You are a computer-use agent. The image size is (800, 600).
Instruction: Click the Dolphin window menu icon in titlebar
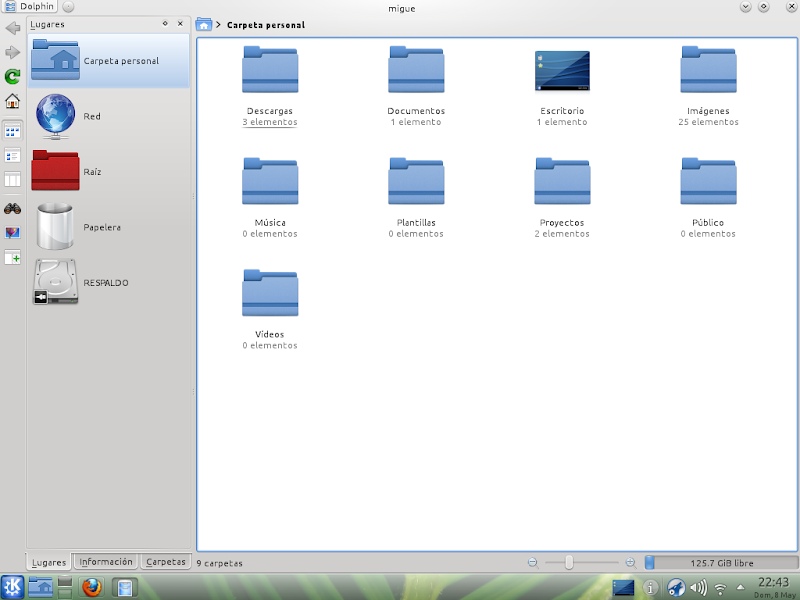pos(10,6)
